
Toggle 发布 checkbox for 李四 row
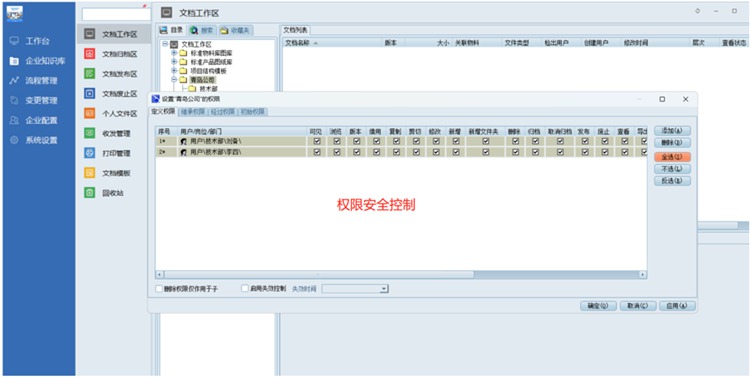(x=585, y=152)
